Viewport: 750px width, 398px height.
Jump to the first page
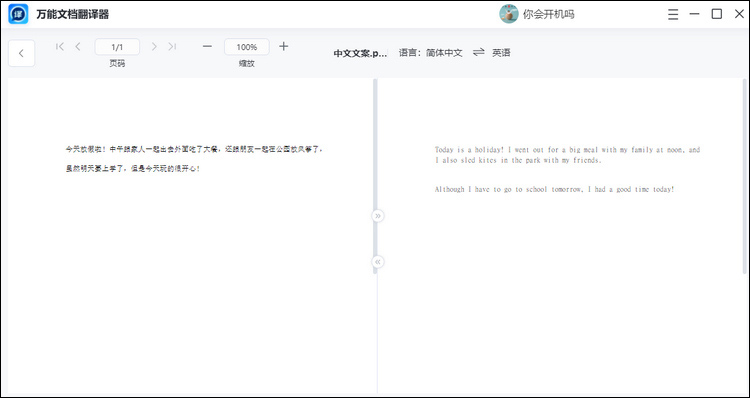click(x=60, y=46)
